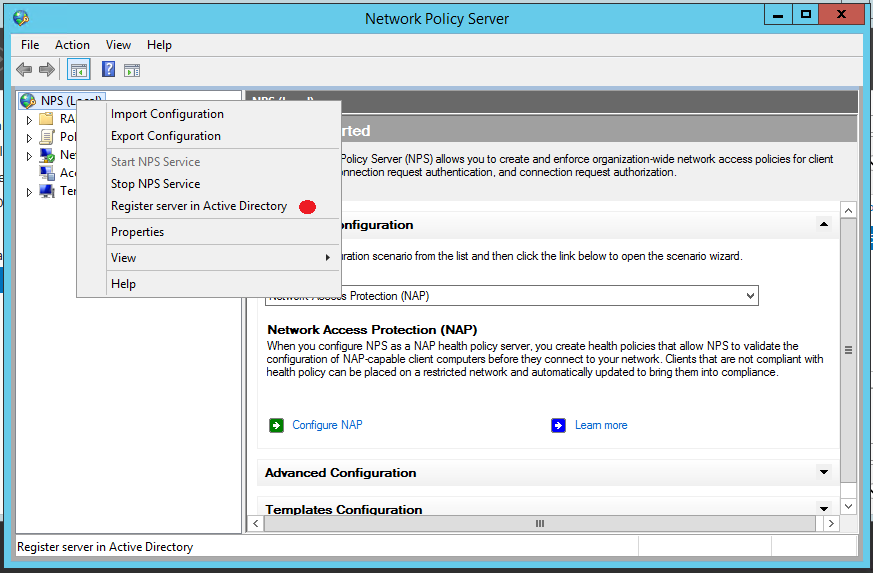This screenshot has width=873, height=573.
Task: Click the Forward arrow toolbar icon
Action: click(x=47, y=70)
